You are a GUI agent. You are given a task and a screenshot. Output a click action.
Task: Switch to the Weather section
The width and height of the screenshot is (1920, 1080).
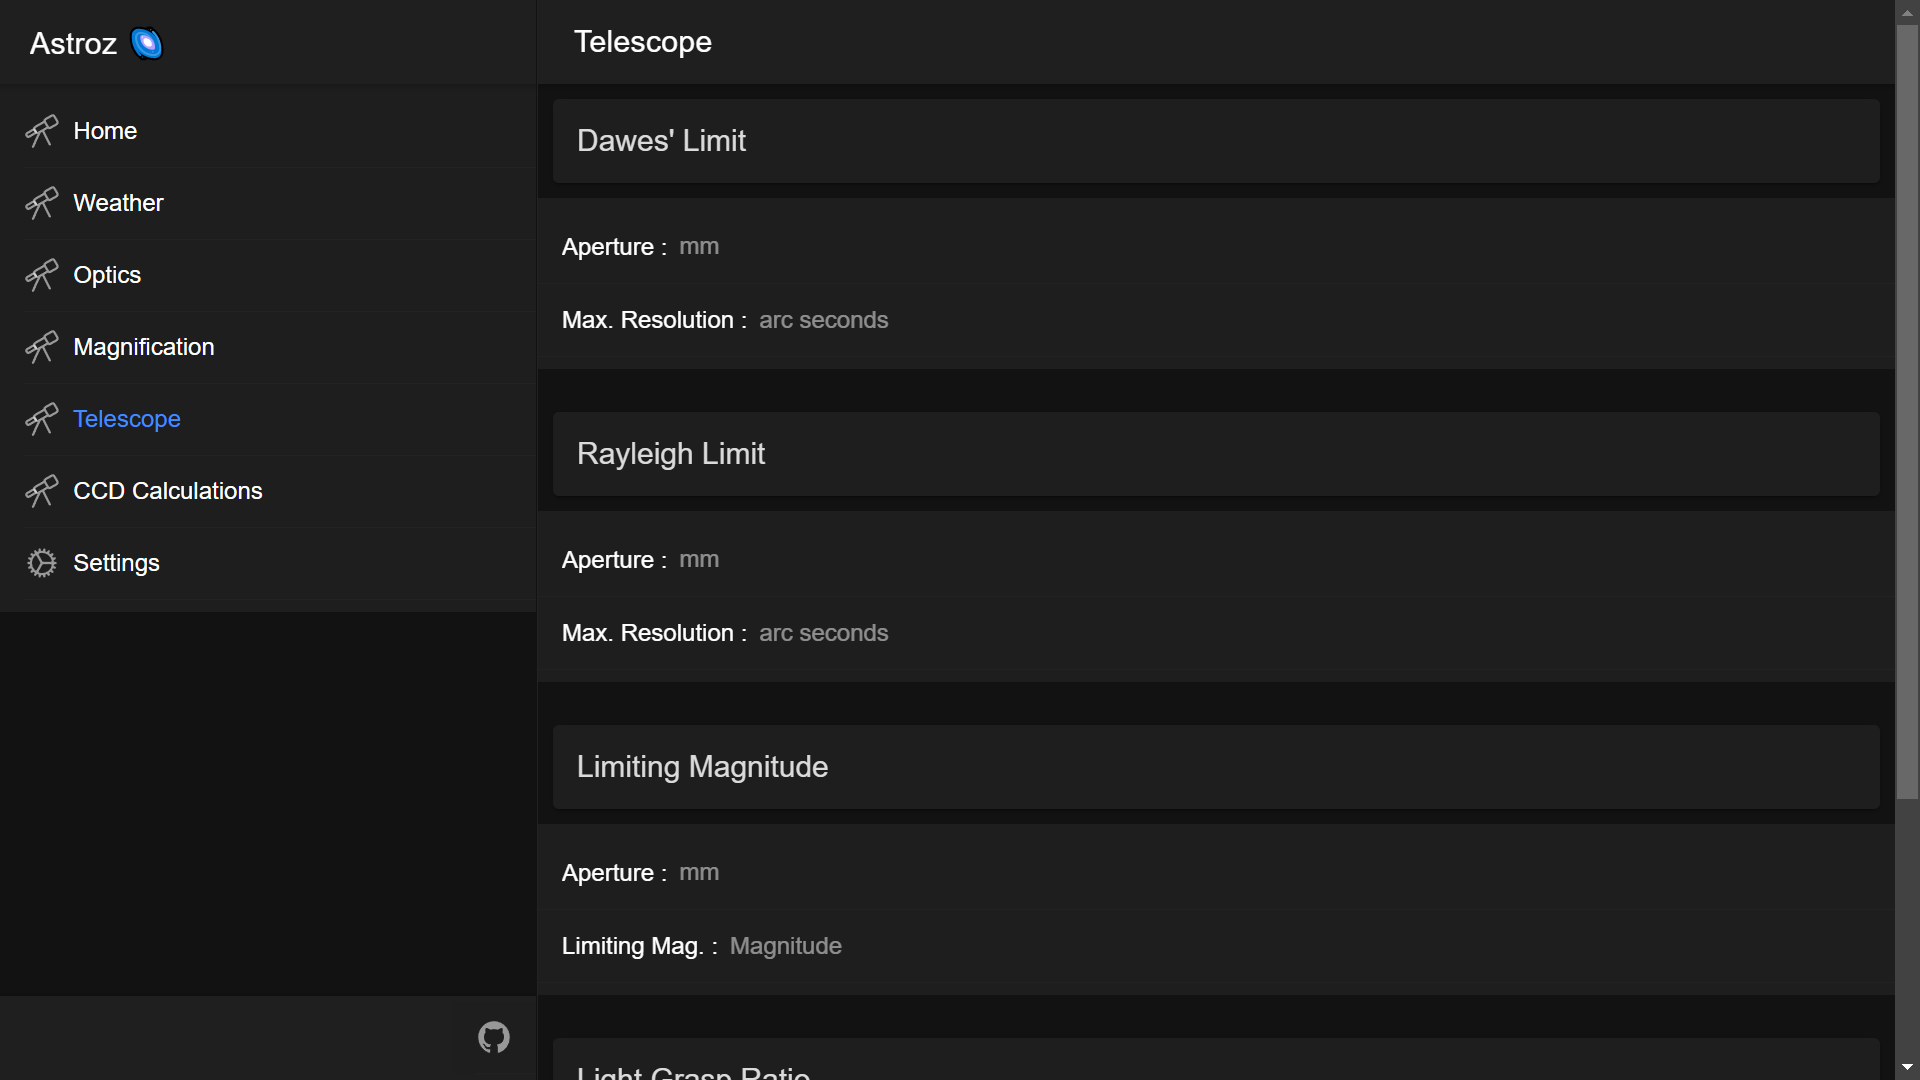coord(117,203)
